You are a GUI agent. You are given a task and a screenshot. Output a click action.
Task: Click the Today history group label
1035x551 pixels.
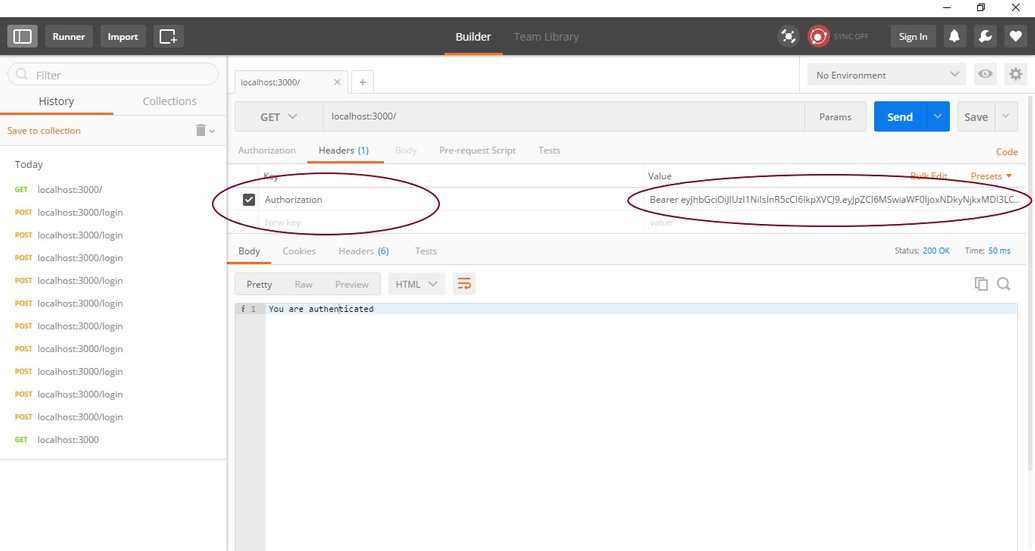(28, 164)
